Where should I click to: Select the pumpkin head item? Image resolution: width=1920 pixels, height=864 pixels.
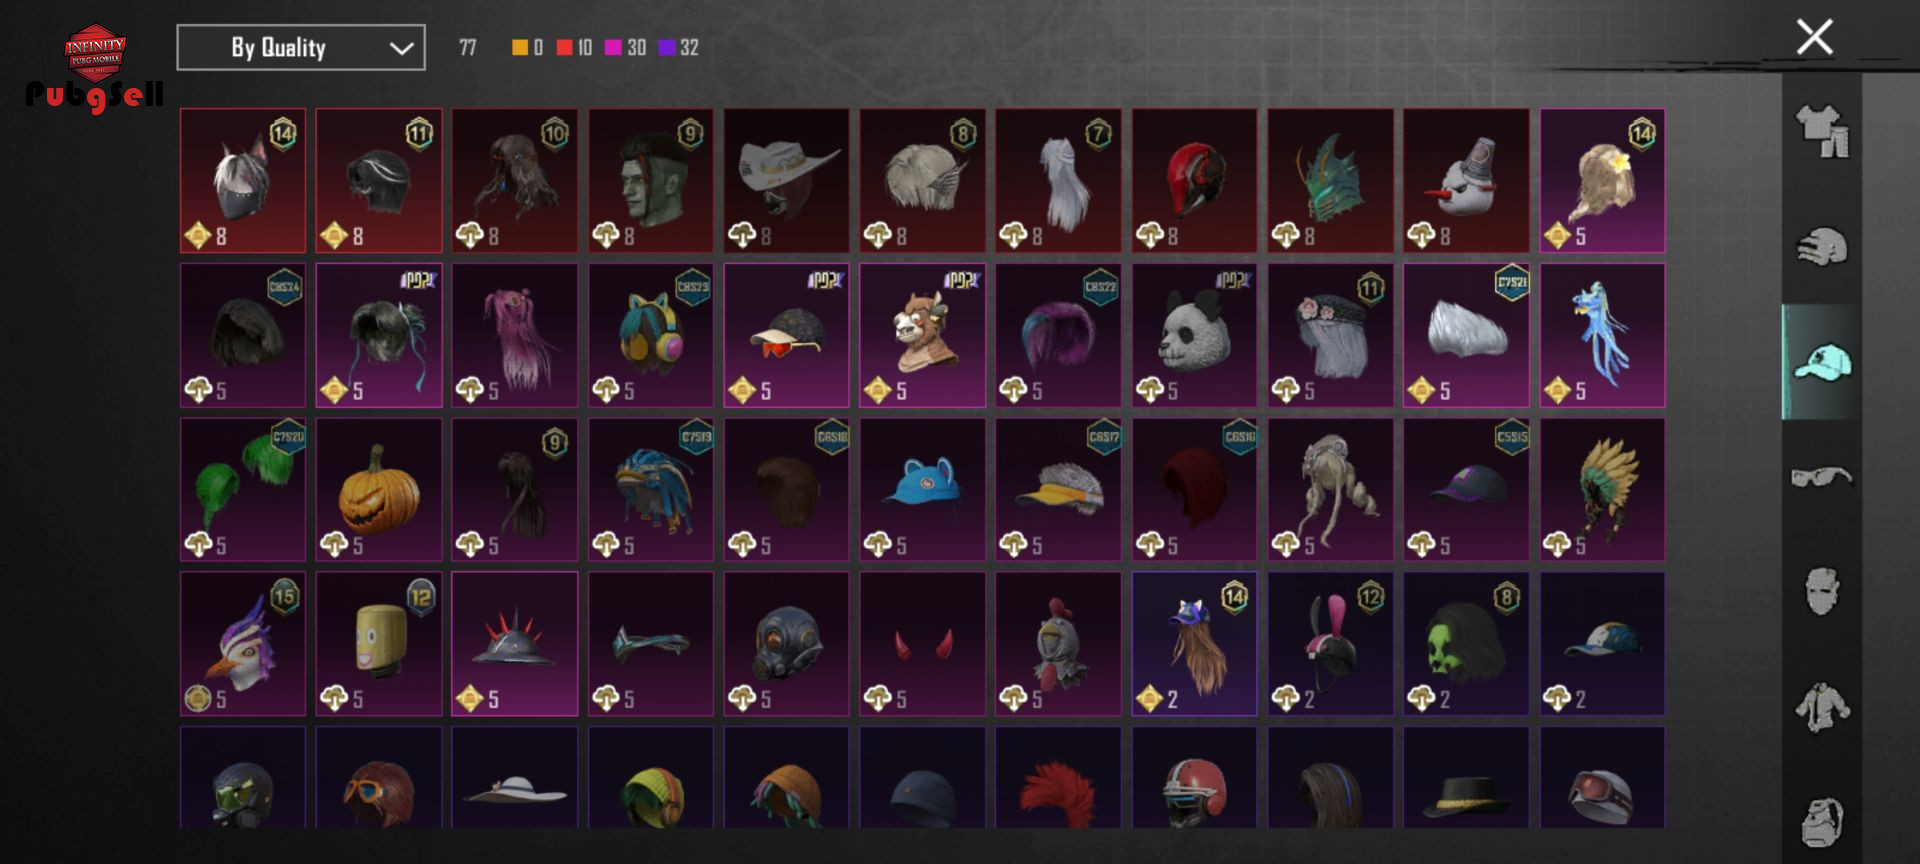pos(379,490)
